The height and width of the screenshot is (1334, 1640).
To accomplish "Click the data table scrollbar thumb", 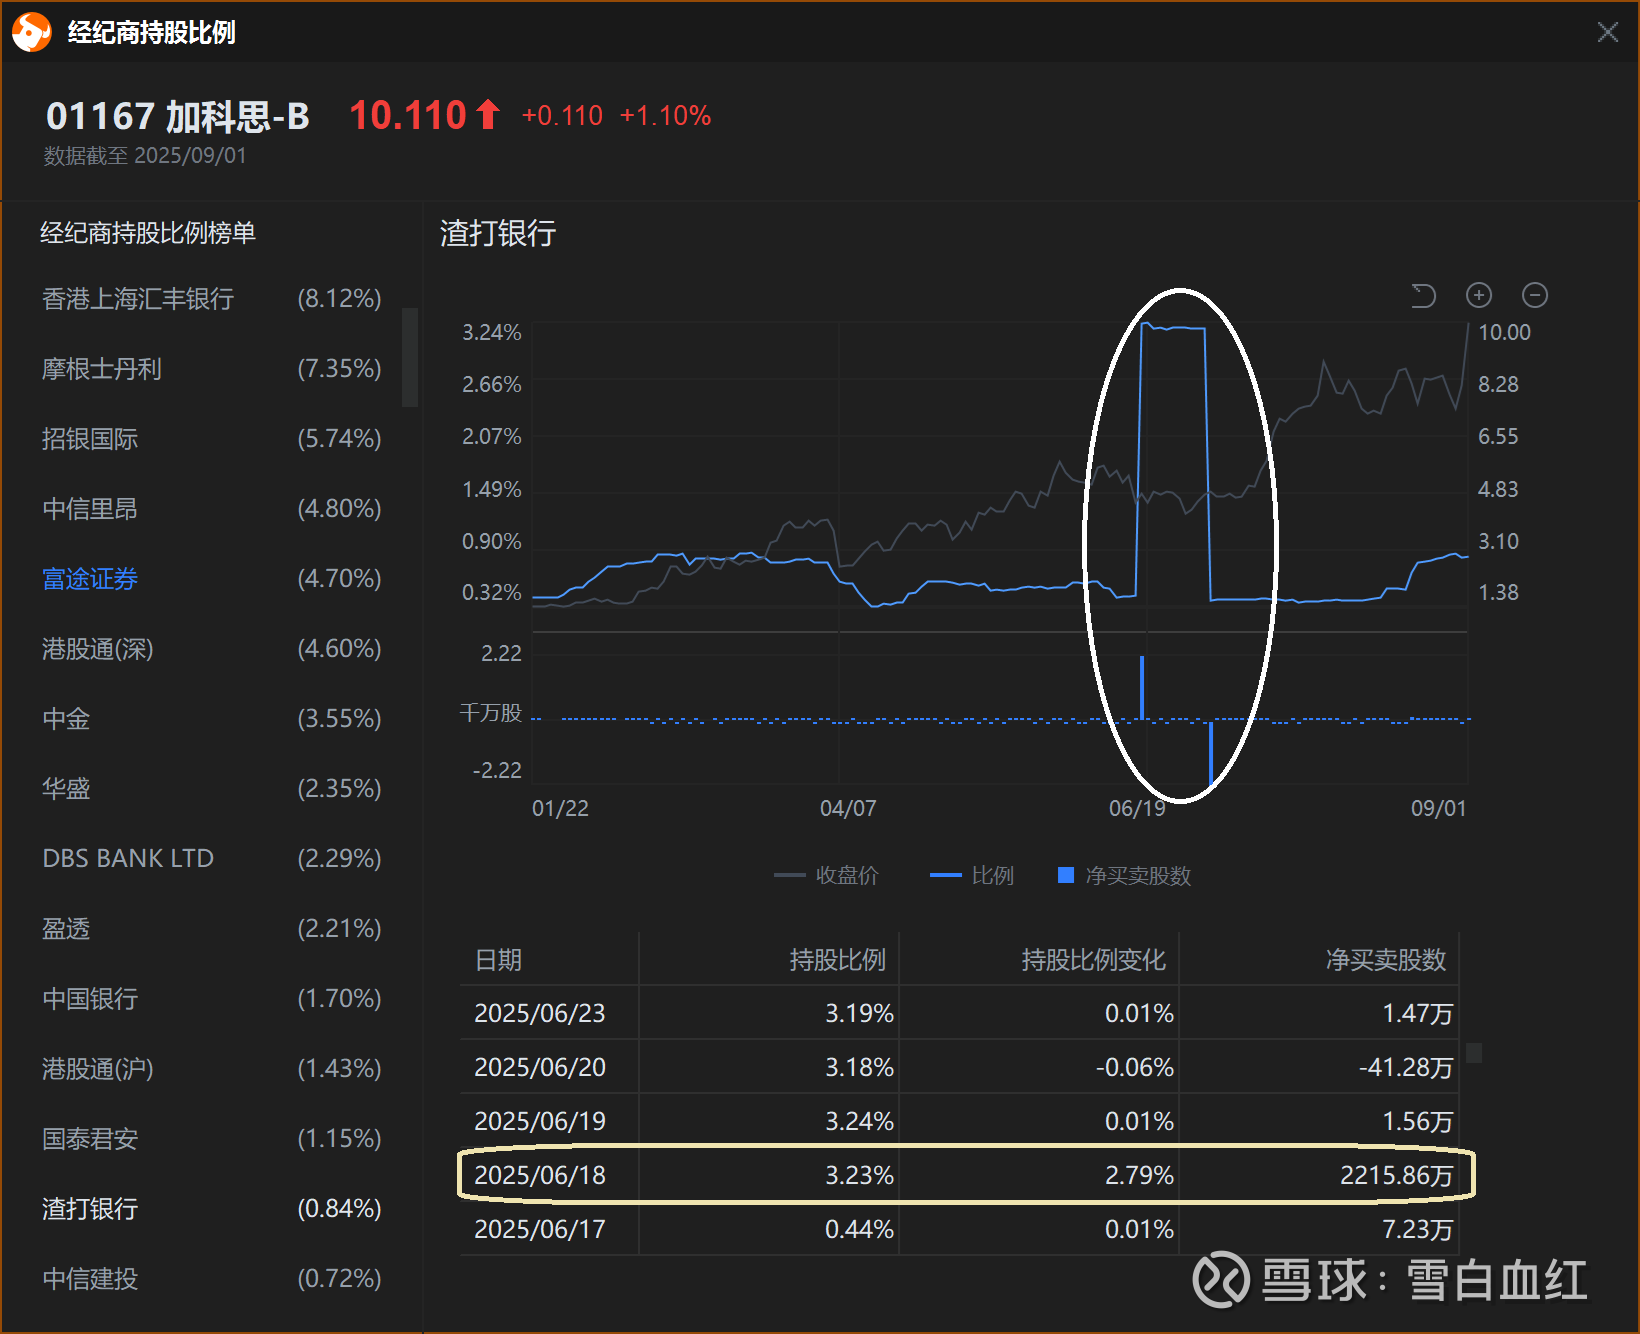I will (1474, 1052).
